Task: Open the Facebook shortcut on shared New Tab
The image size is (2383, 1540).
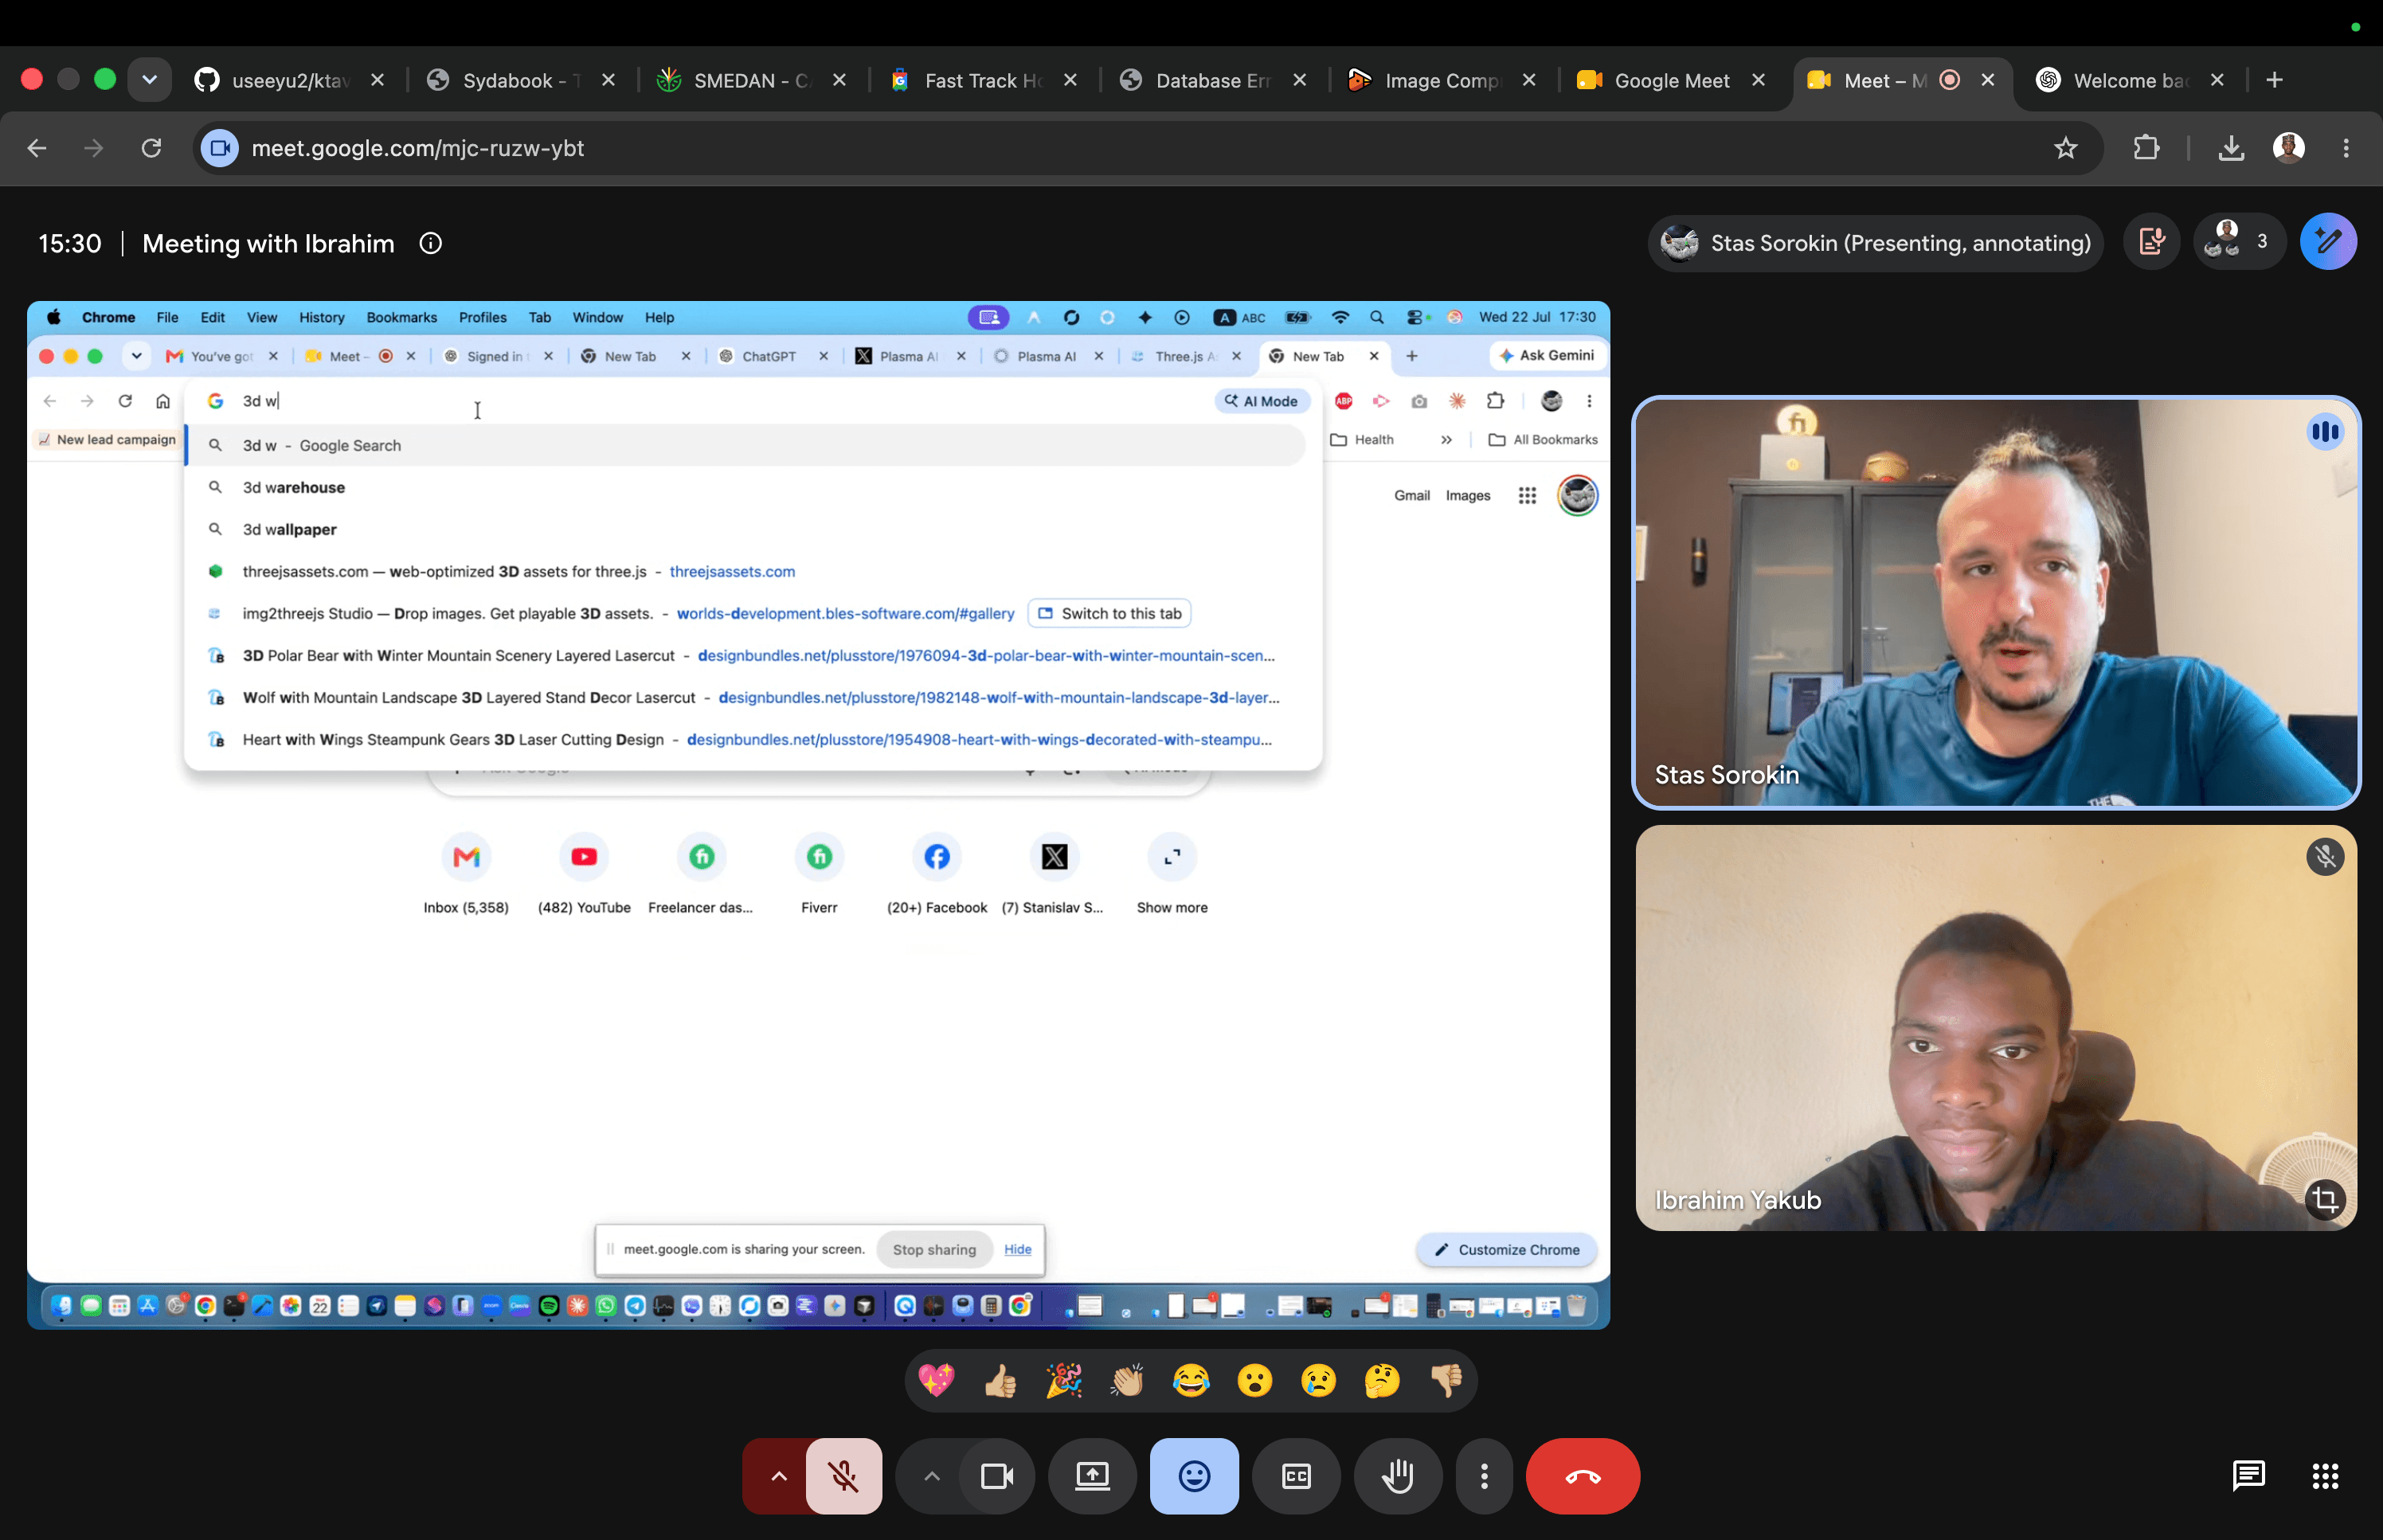Action: 937,874
